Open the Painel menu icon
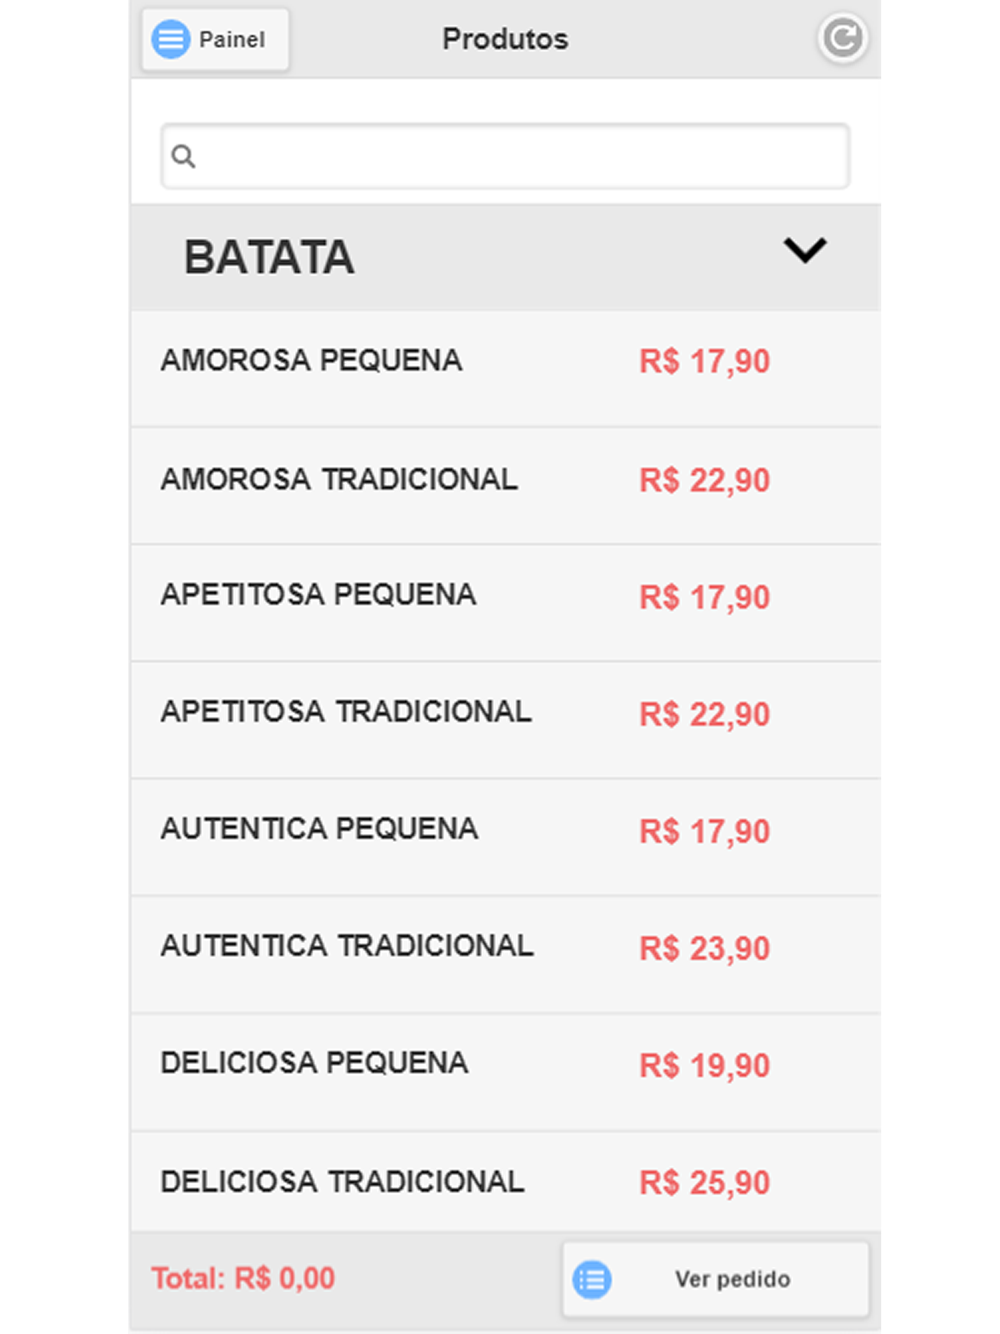The height and width of the screenshot is (1334, 1000). [171, 39]
